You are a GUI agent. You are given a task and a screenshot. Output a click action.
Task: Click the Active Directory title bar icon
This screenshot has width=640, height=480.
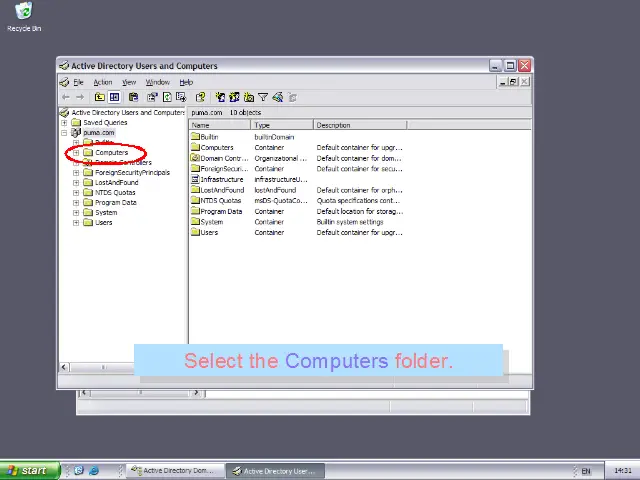[64, 66]
